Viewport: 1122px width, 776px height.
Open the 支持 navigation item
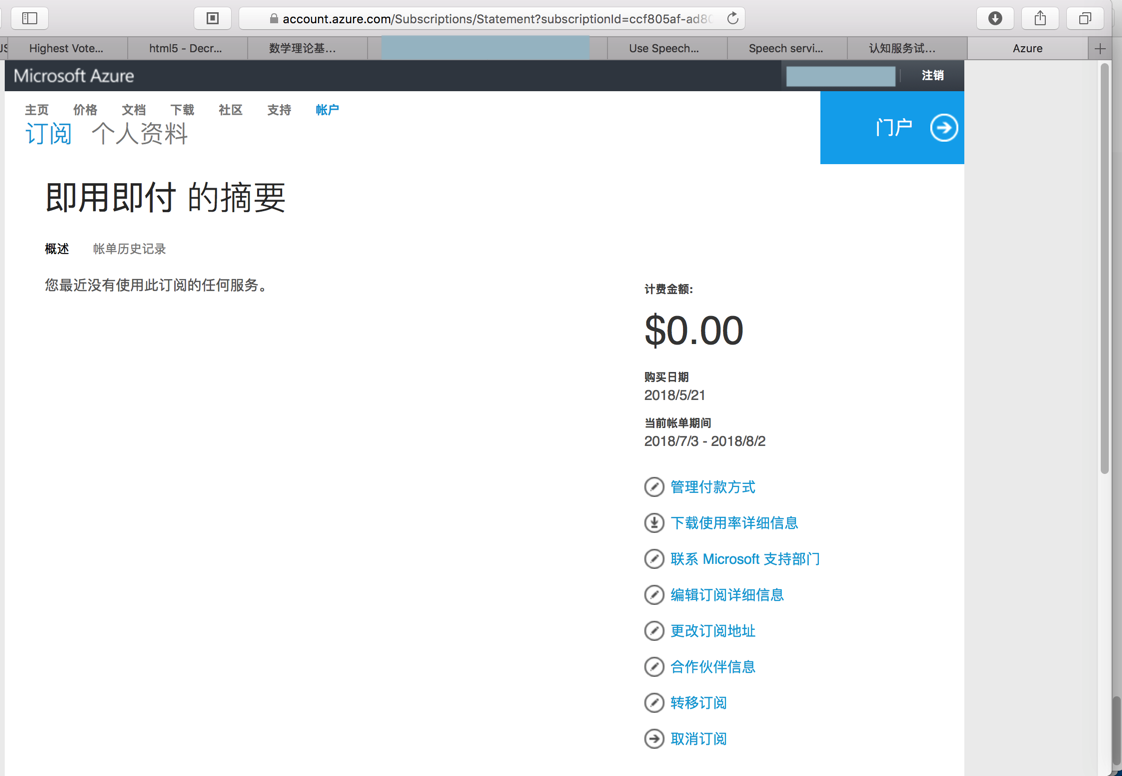point(279,110)
